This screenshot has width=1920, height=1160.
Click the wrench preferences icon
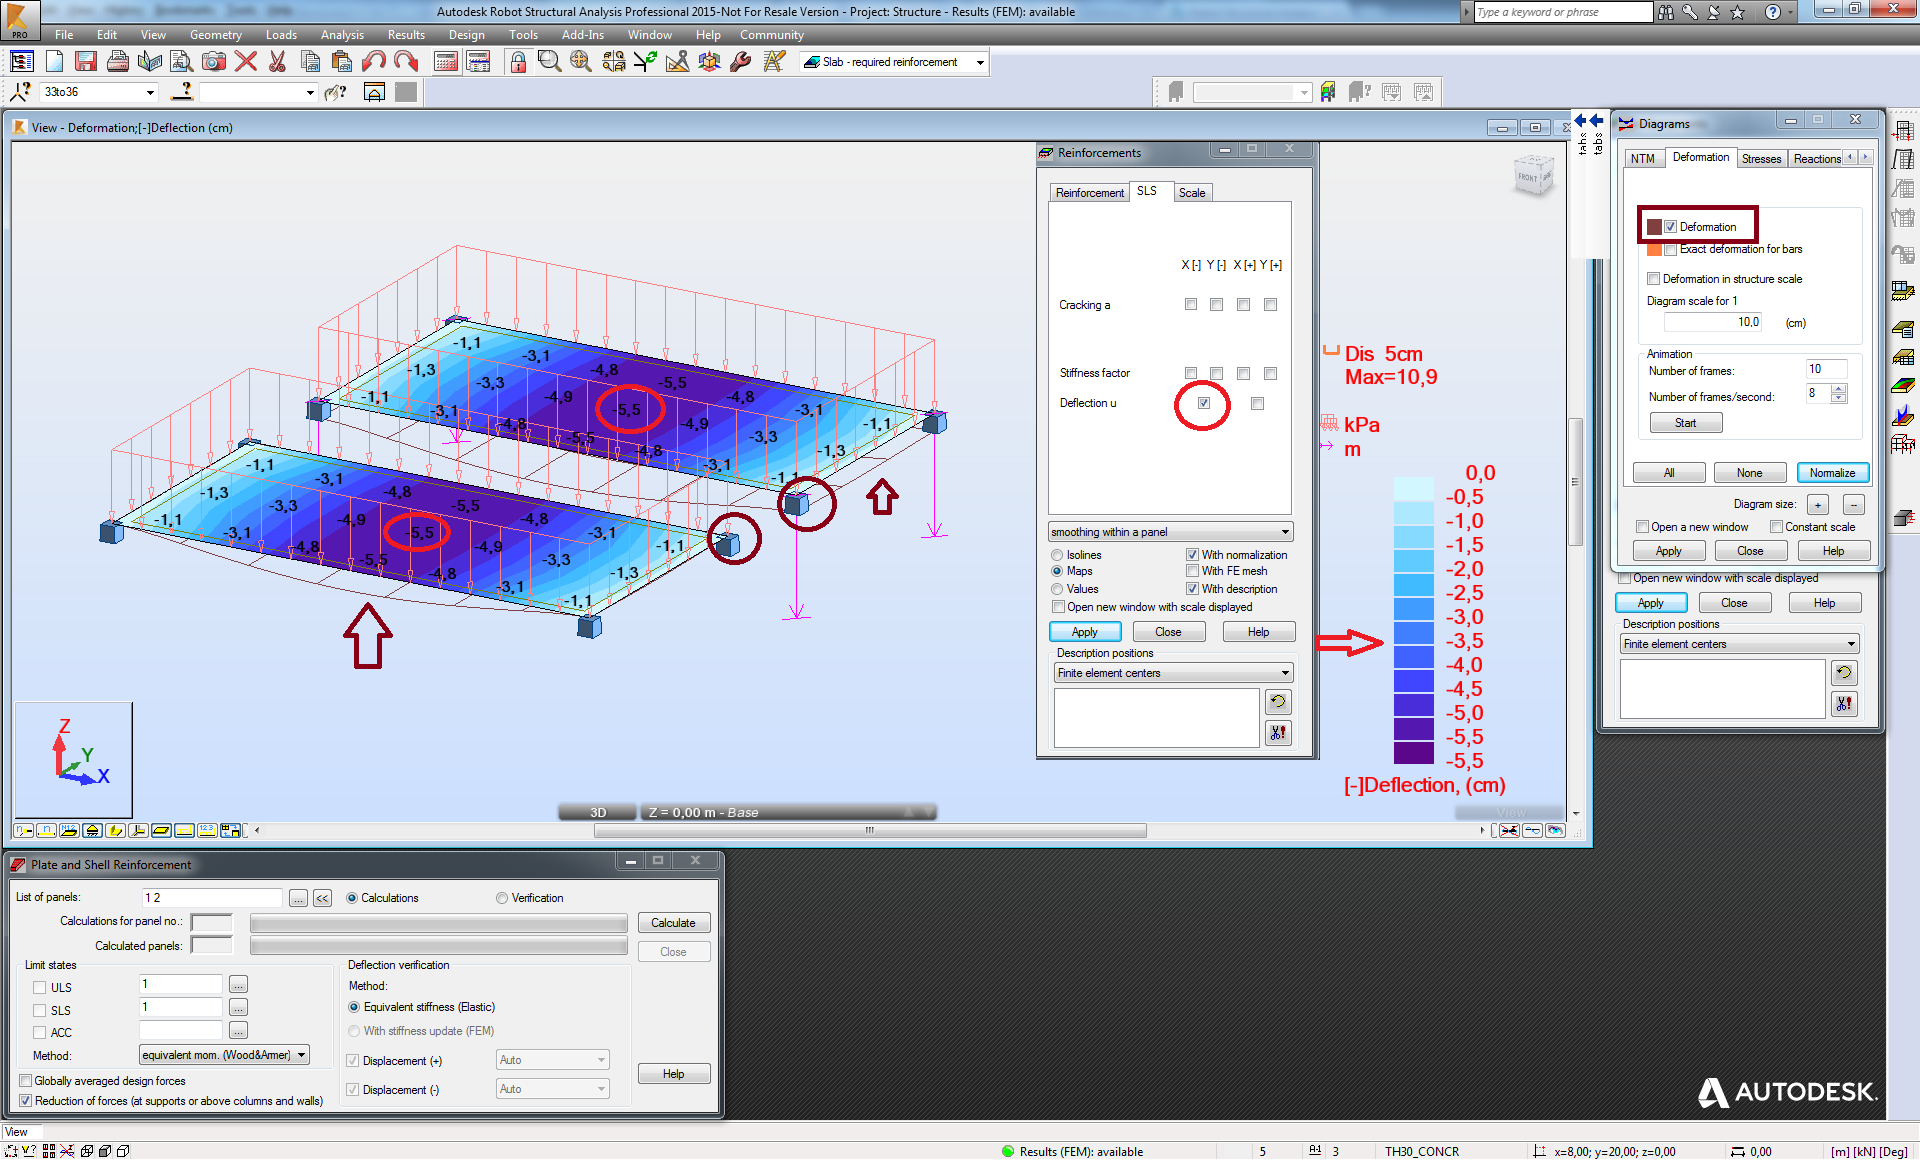coord(741,62)
